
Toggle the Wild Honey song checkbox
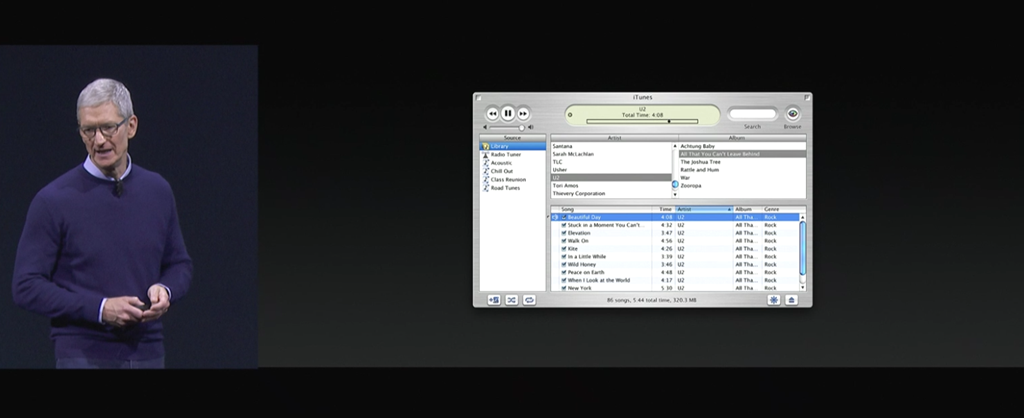(x=564, y=264)
